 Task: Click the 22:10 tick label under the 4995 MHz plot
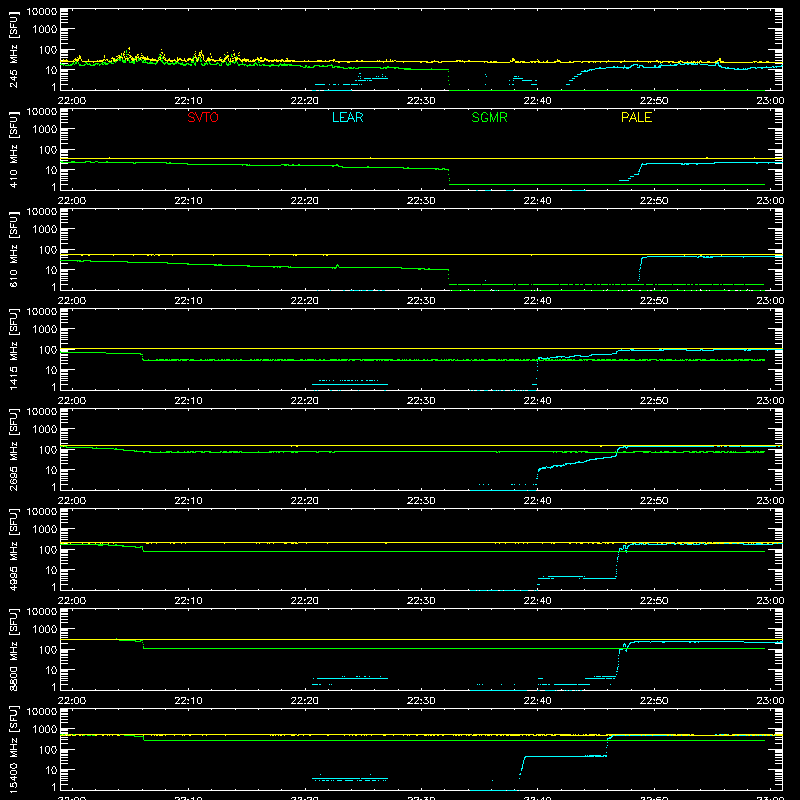(x=188, y=601)
